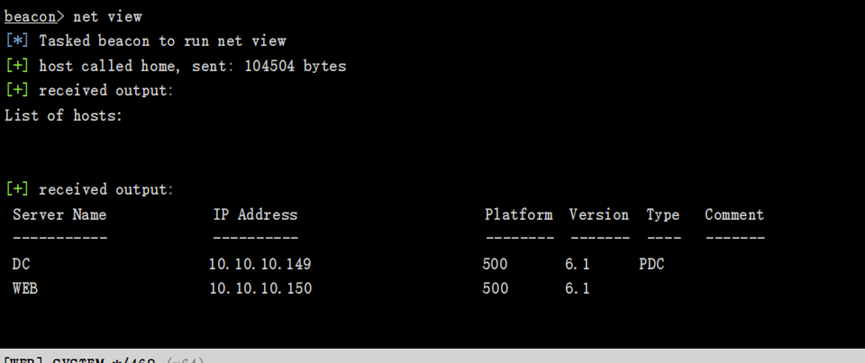865x363 pixels.
Task: Click the 'Server Name' column header
Action: click(60, 215)
